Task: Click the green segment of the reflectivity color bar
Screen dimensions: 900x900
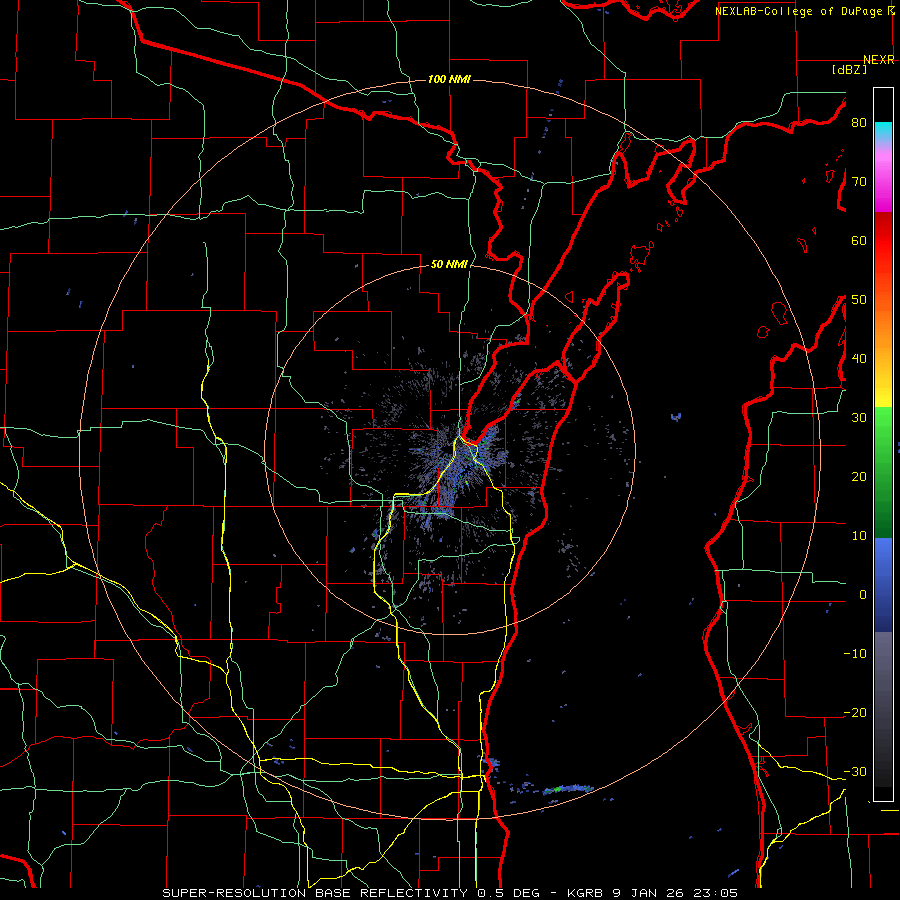Action: pyautogui.click(x=883, y=472)
